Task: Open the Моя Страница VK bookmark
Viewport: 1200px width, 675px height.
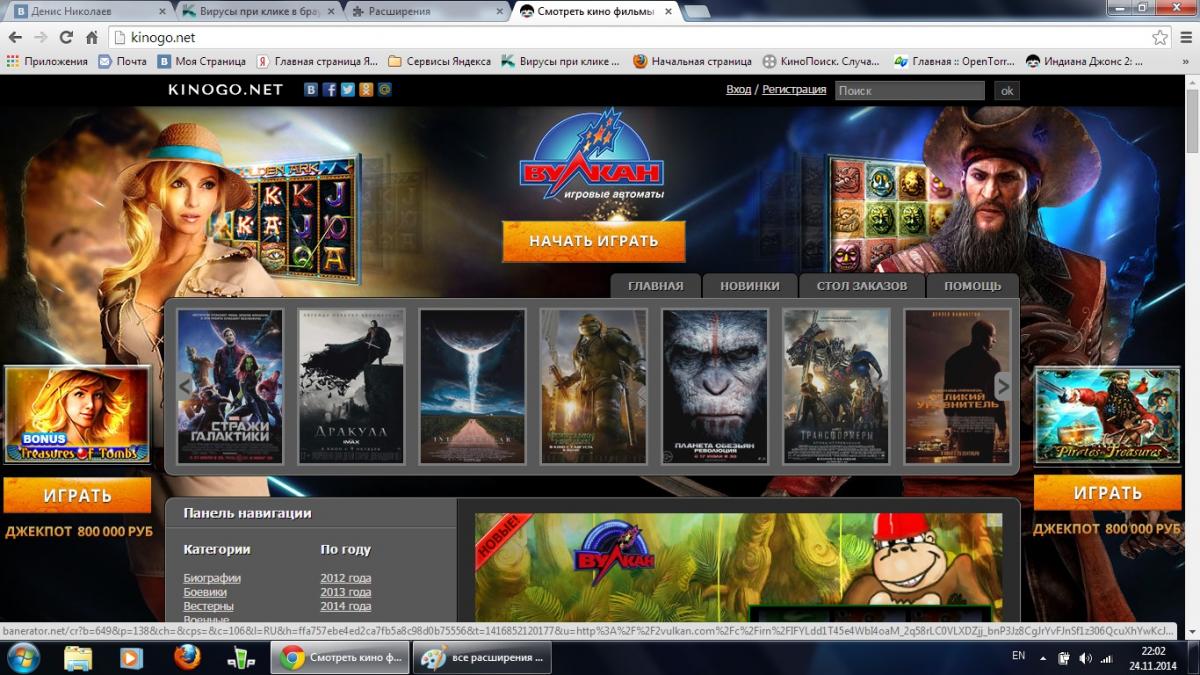Action: tap(201, 61)
